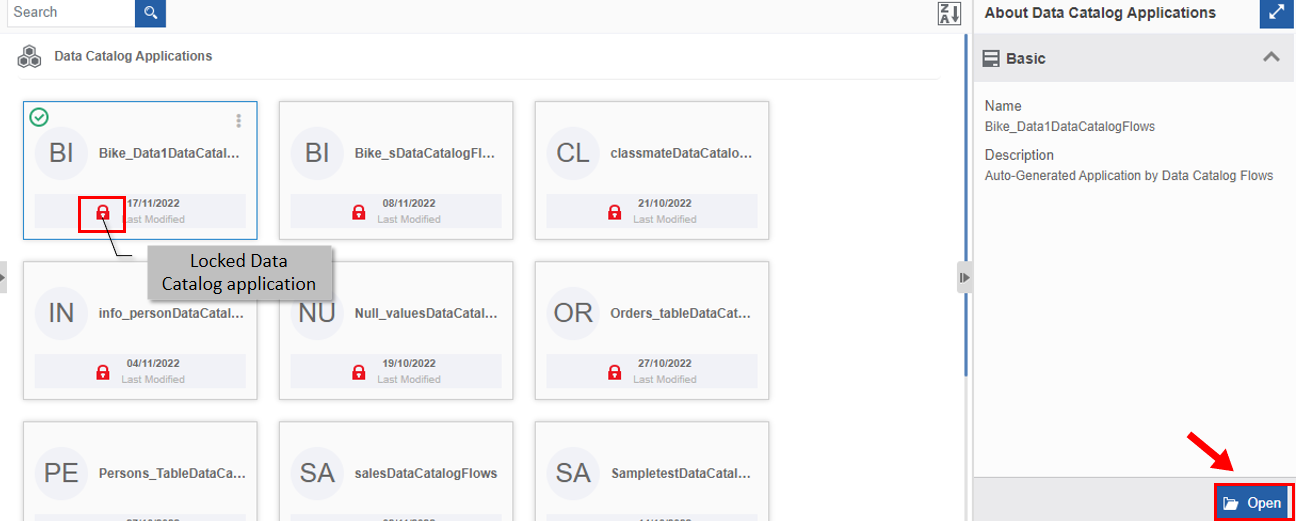The width and height of the screenshot is (1297, 521).
Task: Click the 04/11/2022 last modified date
Action: [153, 363]
